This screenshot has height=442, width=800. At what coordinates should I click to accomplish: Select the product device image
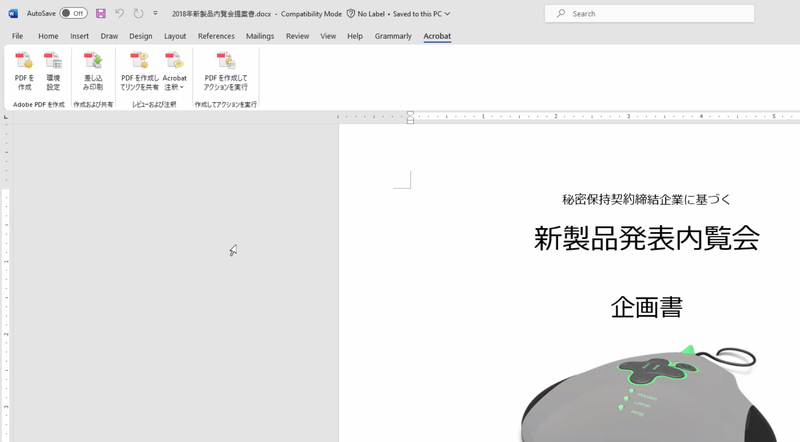pyautogui.click(x=648, y=393)
